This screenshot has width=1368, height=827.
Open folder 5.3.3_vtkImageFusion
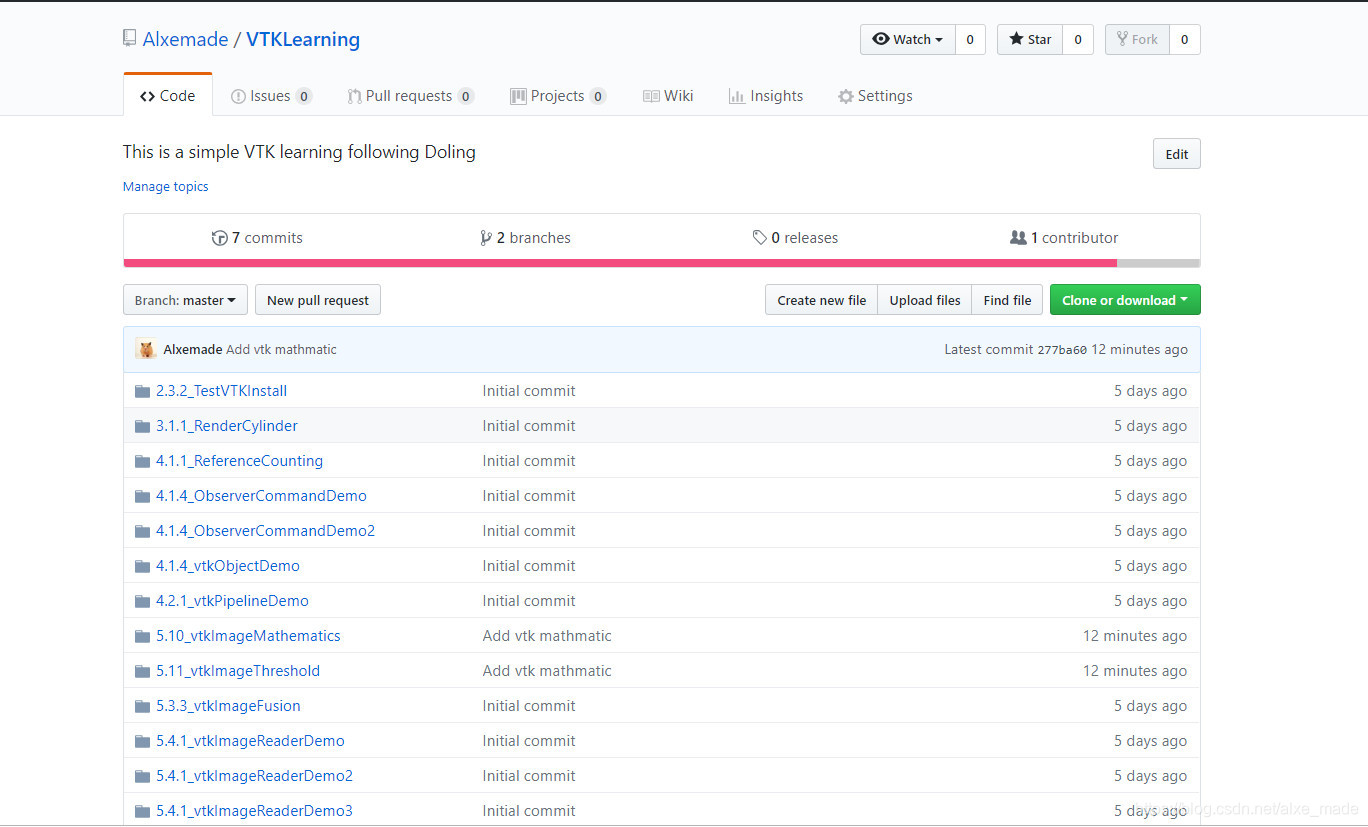(x=228, y=706)
